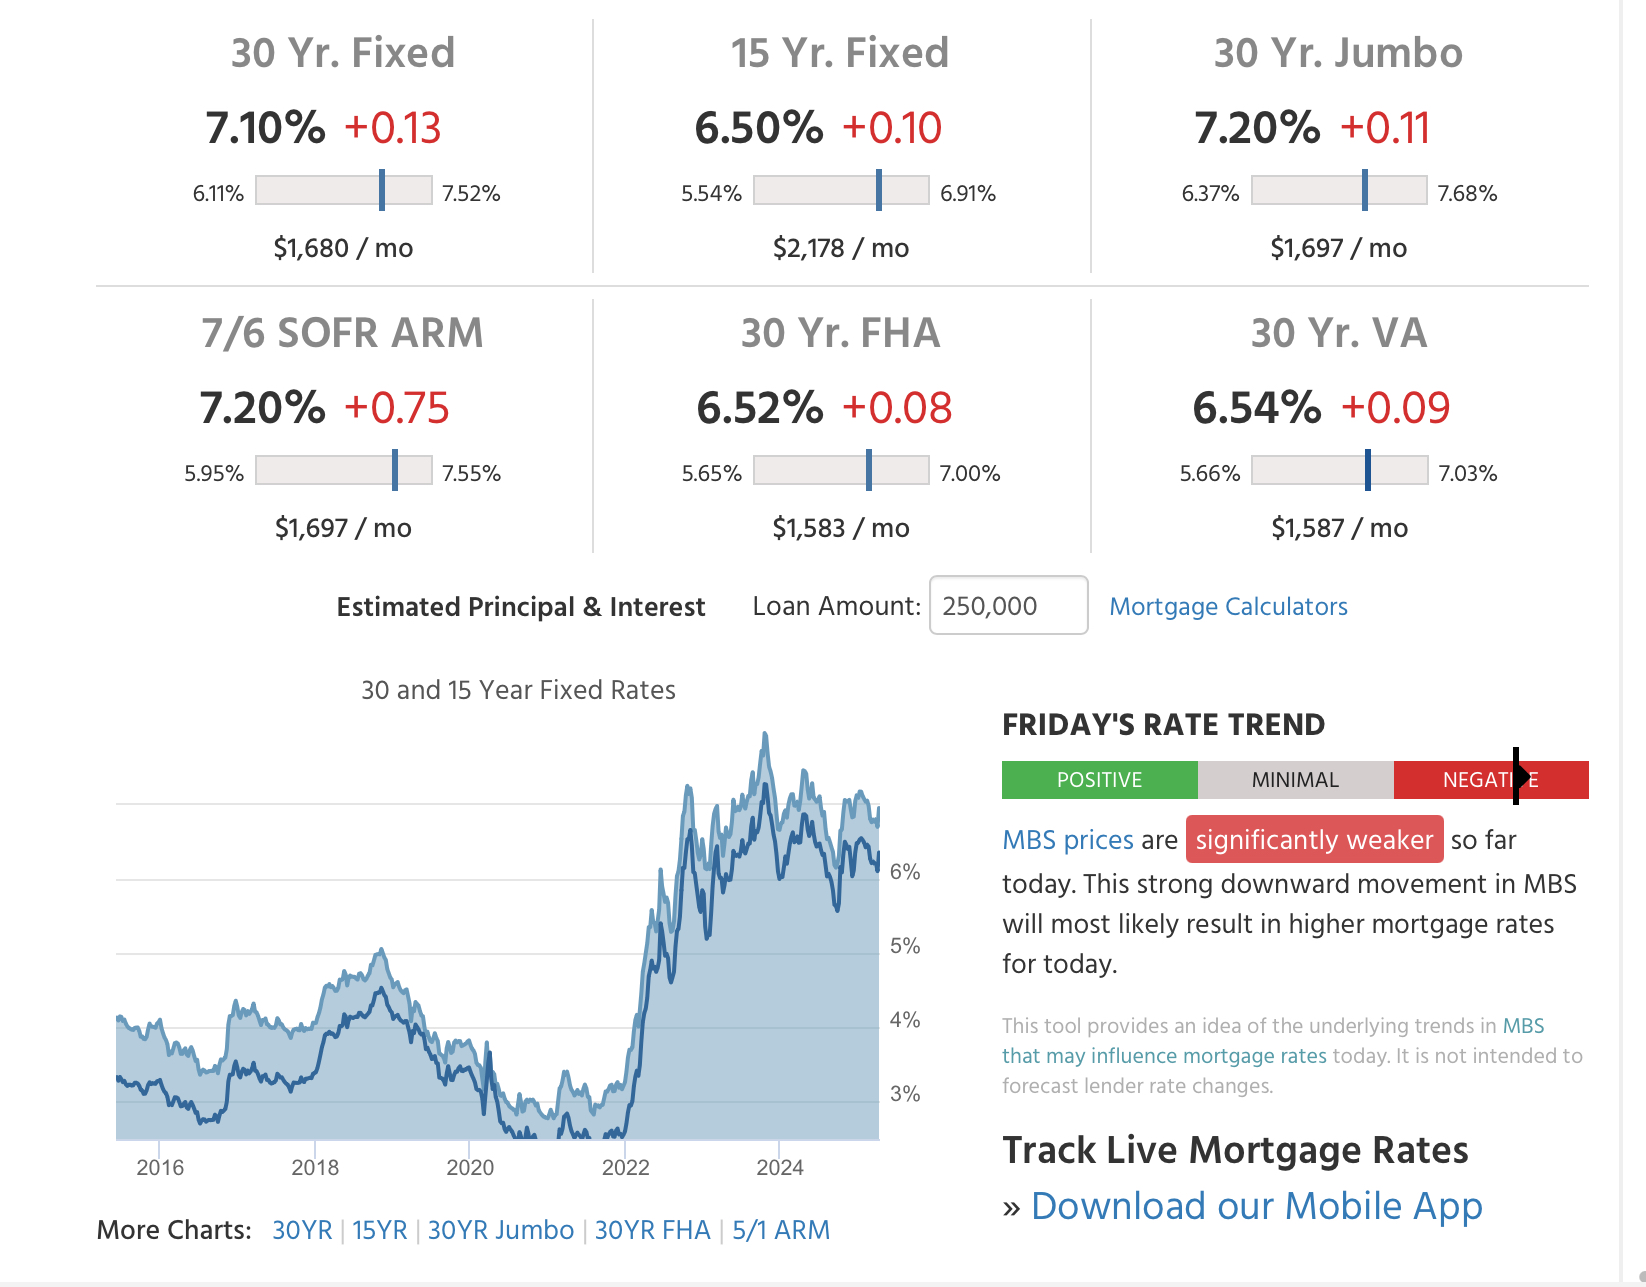1646x1287 pixels.
Task: Click the POSITIVE rate trend segment
Action: point(1099,780)
